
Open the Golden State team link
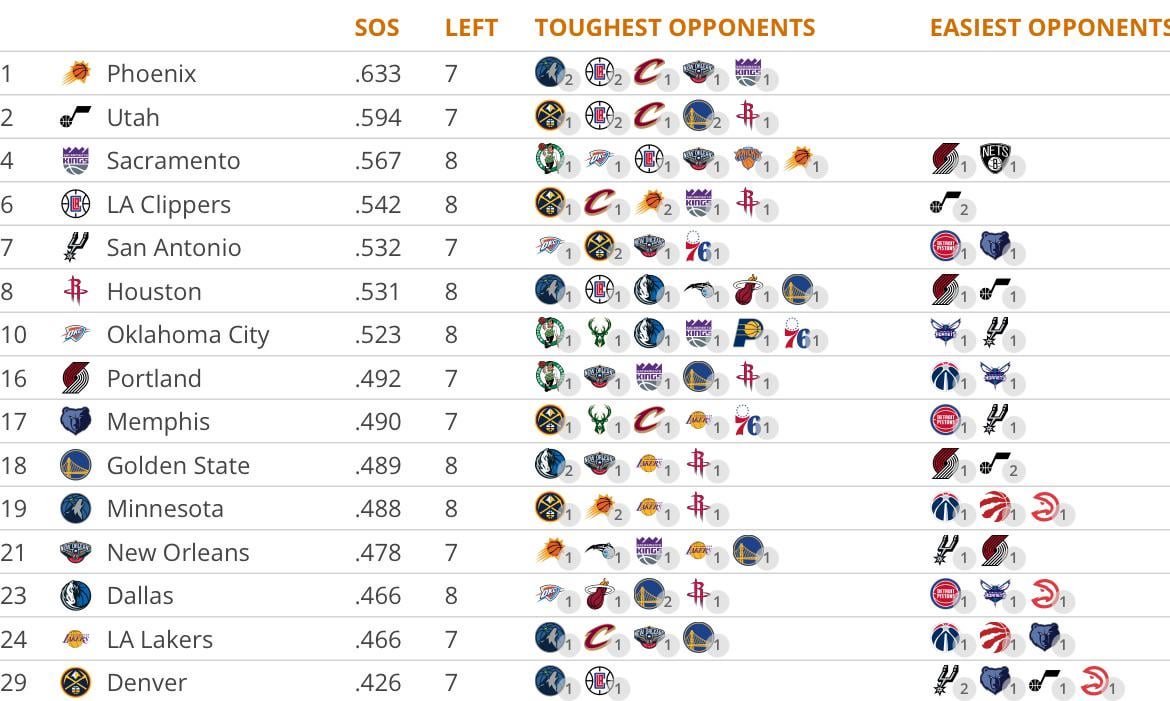click(178, 466)
